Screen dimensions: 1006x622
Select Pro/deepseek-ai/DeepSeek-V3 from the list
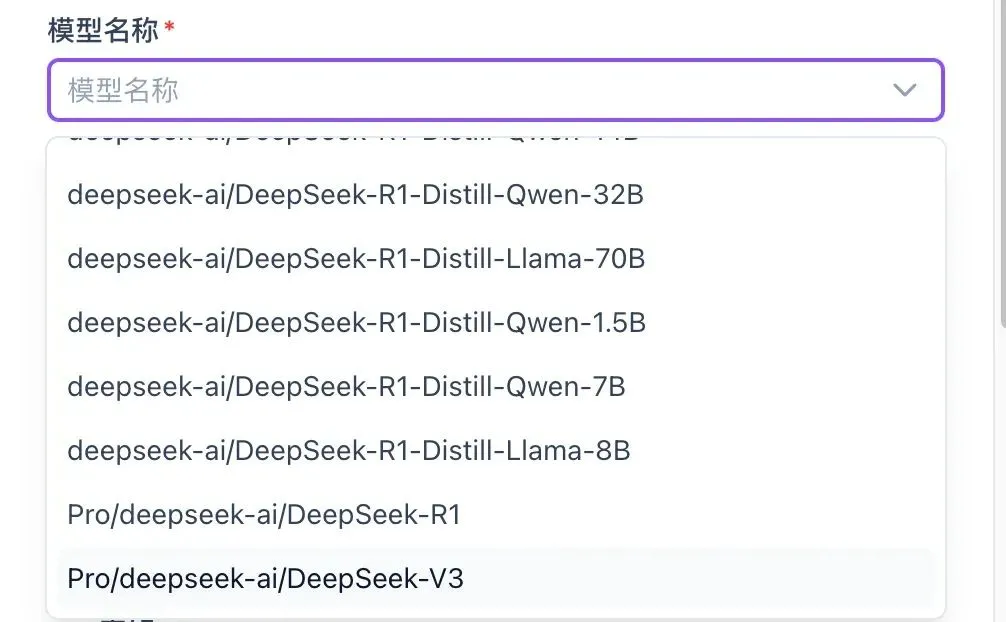264,578
